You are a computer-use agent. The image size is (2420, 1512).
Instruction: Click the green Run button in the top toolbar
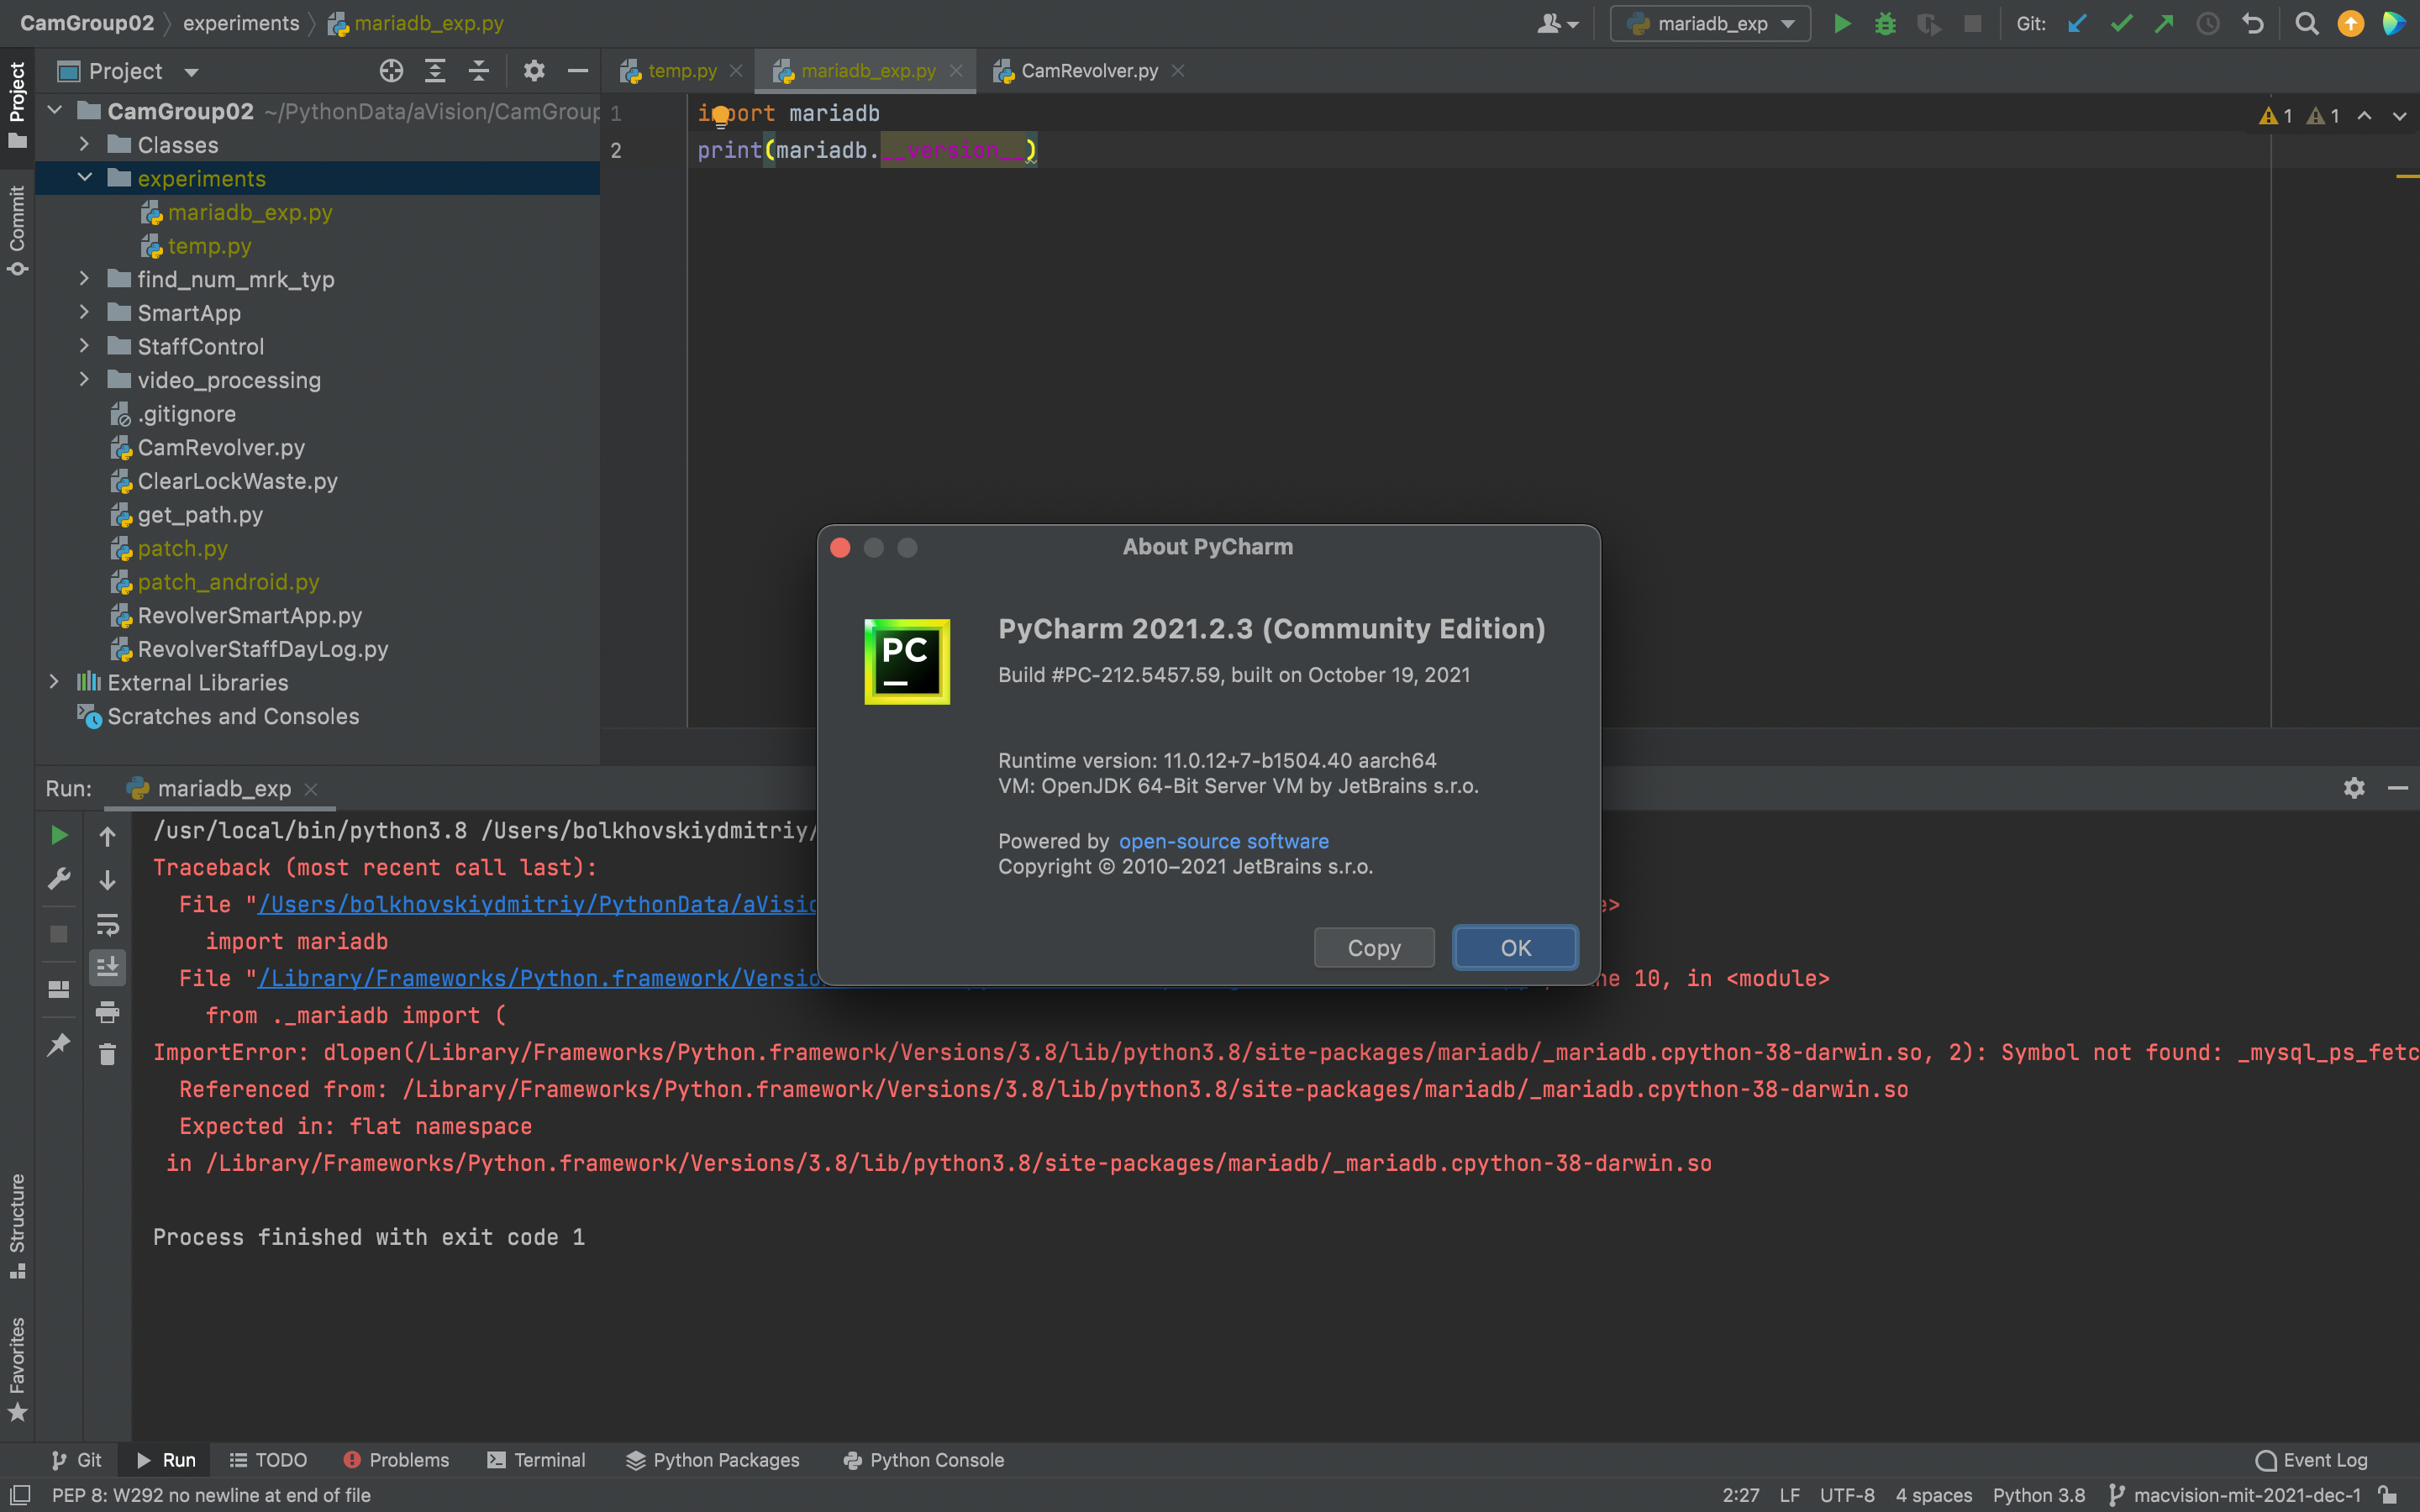click(x=1841, y=24)
